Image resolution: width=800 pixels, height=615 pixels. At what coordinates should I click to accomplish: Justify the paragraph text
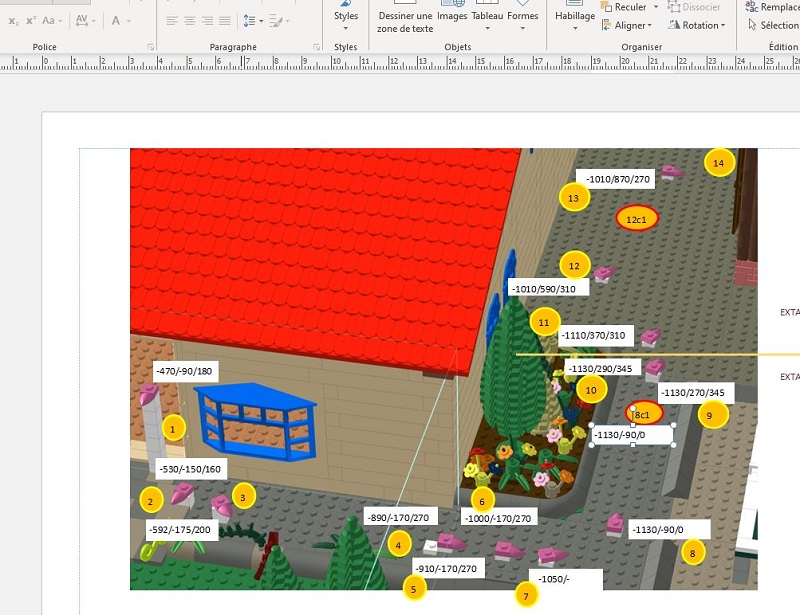tap(225, 21)
